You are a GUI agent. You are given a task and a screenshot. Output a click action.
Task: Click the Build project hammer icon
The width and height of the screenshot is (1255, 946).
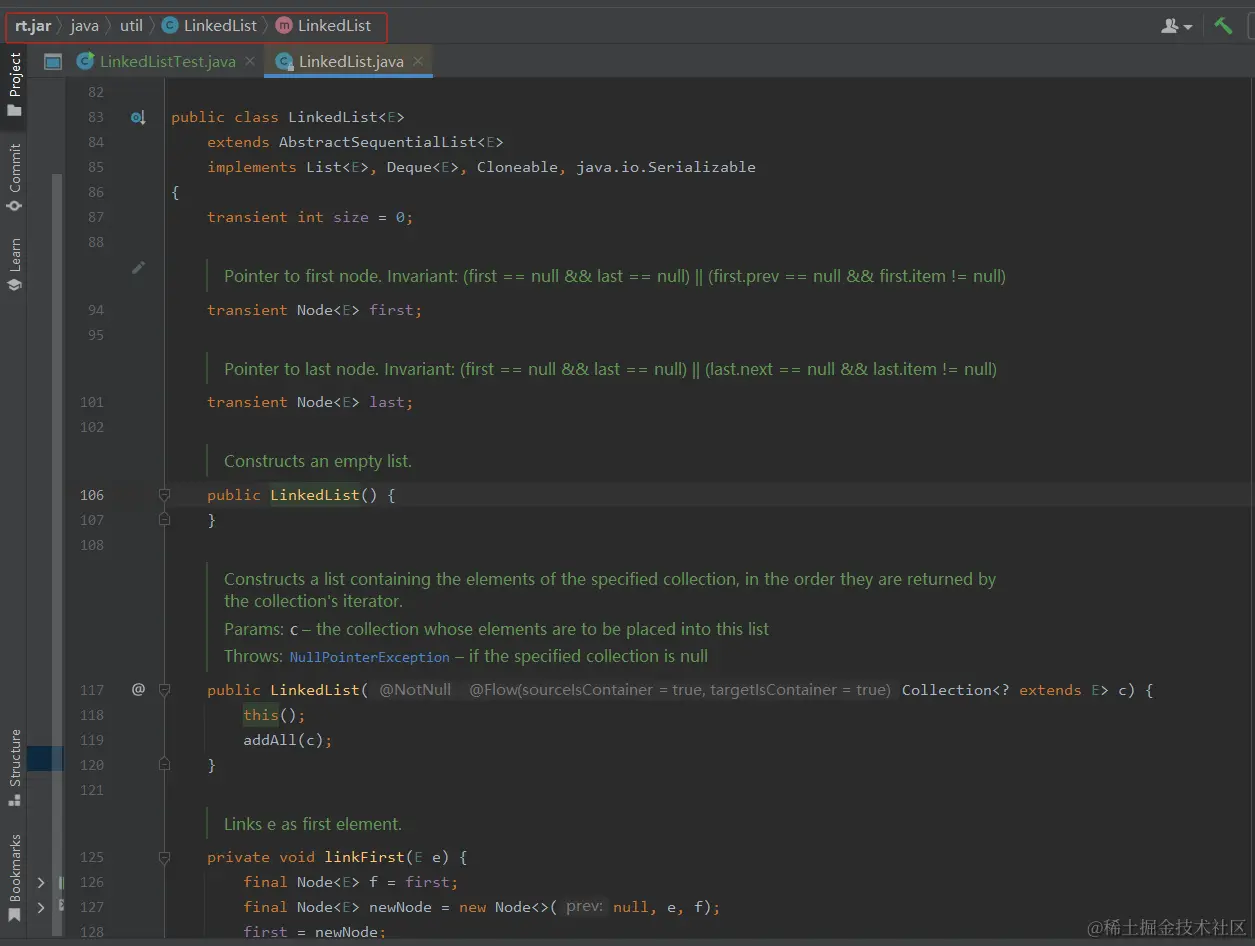(x=1223, y=26)
